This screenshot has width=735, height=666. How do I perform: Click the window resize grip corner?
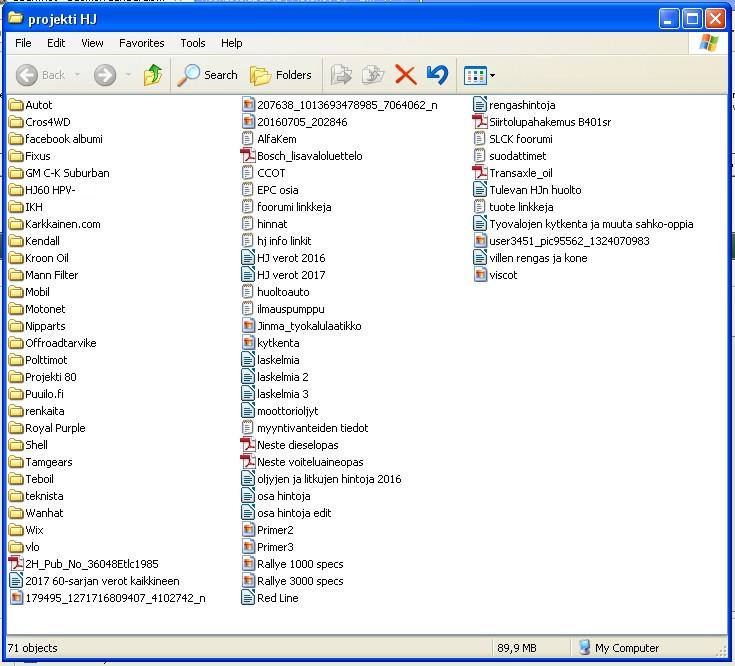point(722,651)
